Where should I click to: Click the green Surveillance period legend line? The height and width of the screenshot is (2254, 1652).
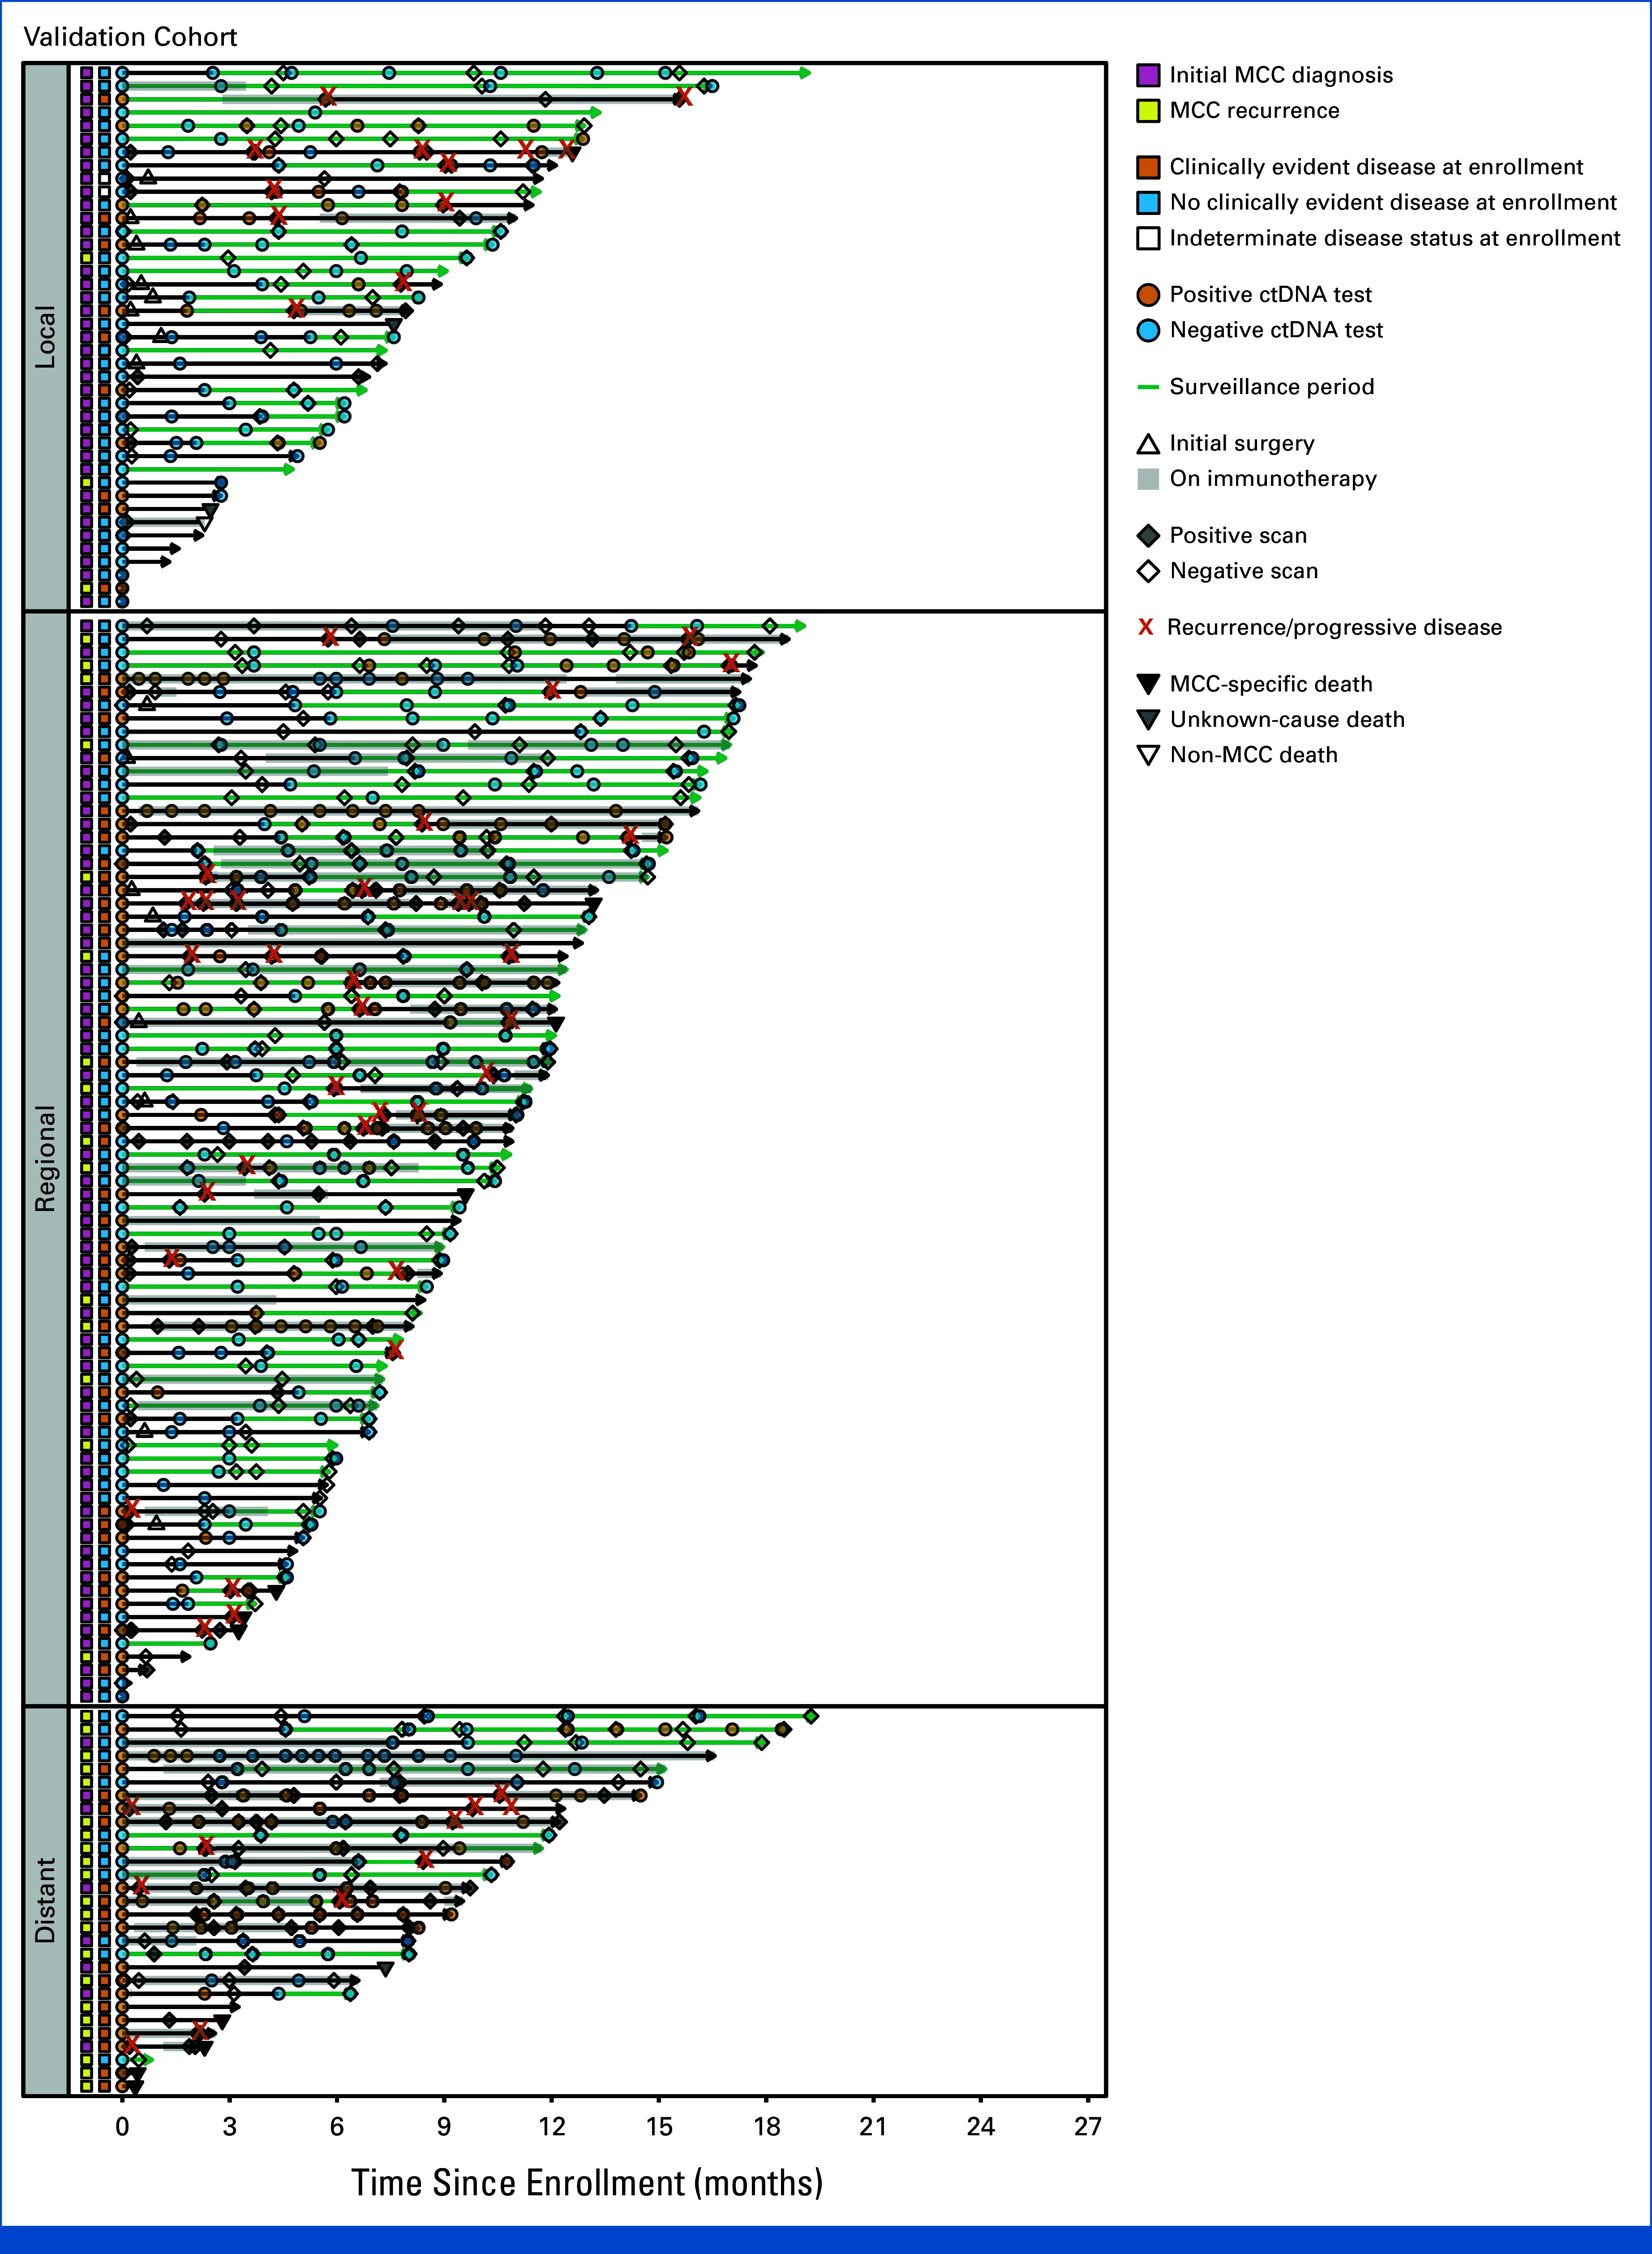click(1148, 387)
